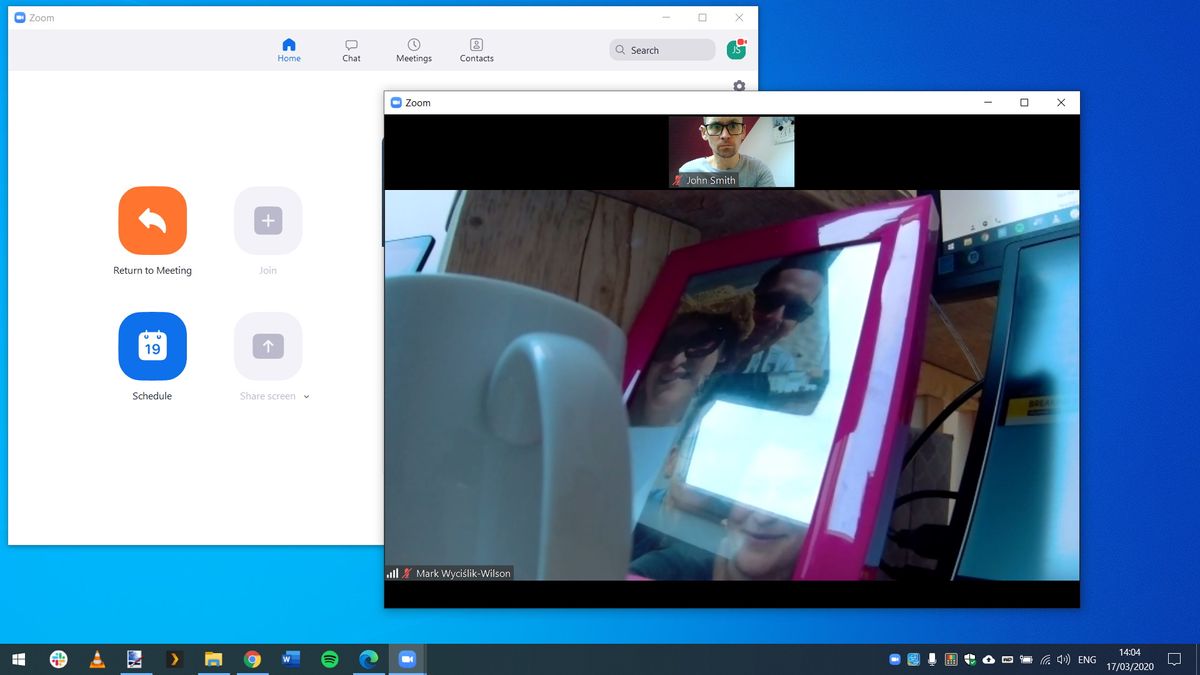
Task: Open the Meetings section in Zoom
Action: (x=413, y=49)
